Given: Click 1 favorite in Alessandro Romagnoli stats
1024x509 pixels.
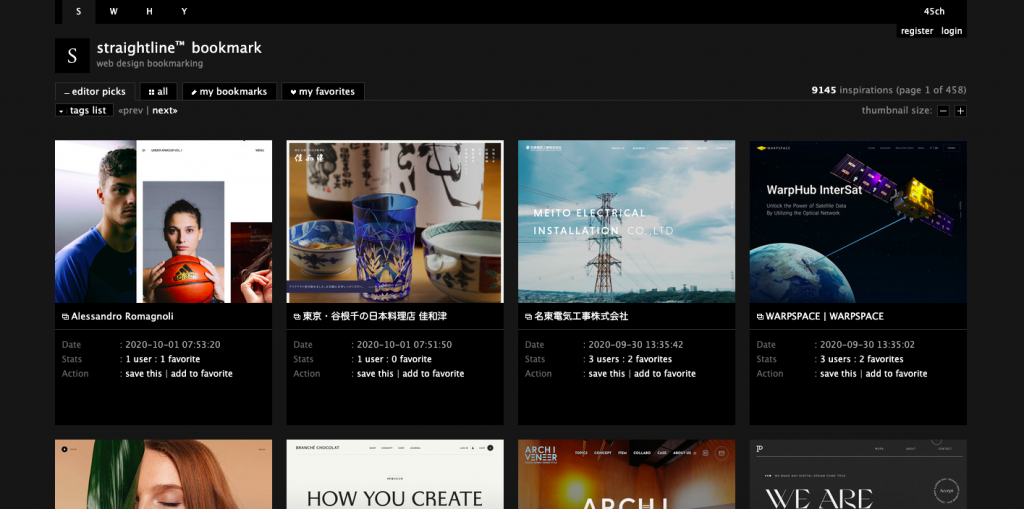Looking at the screenshot, I should (x=180, y=359).
